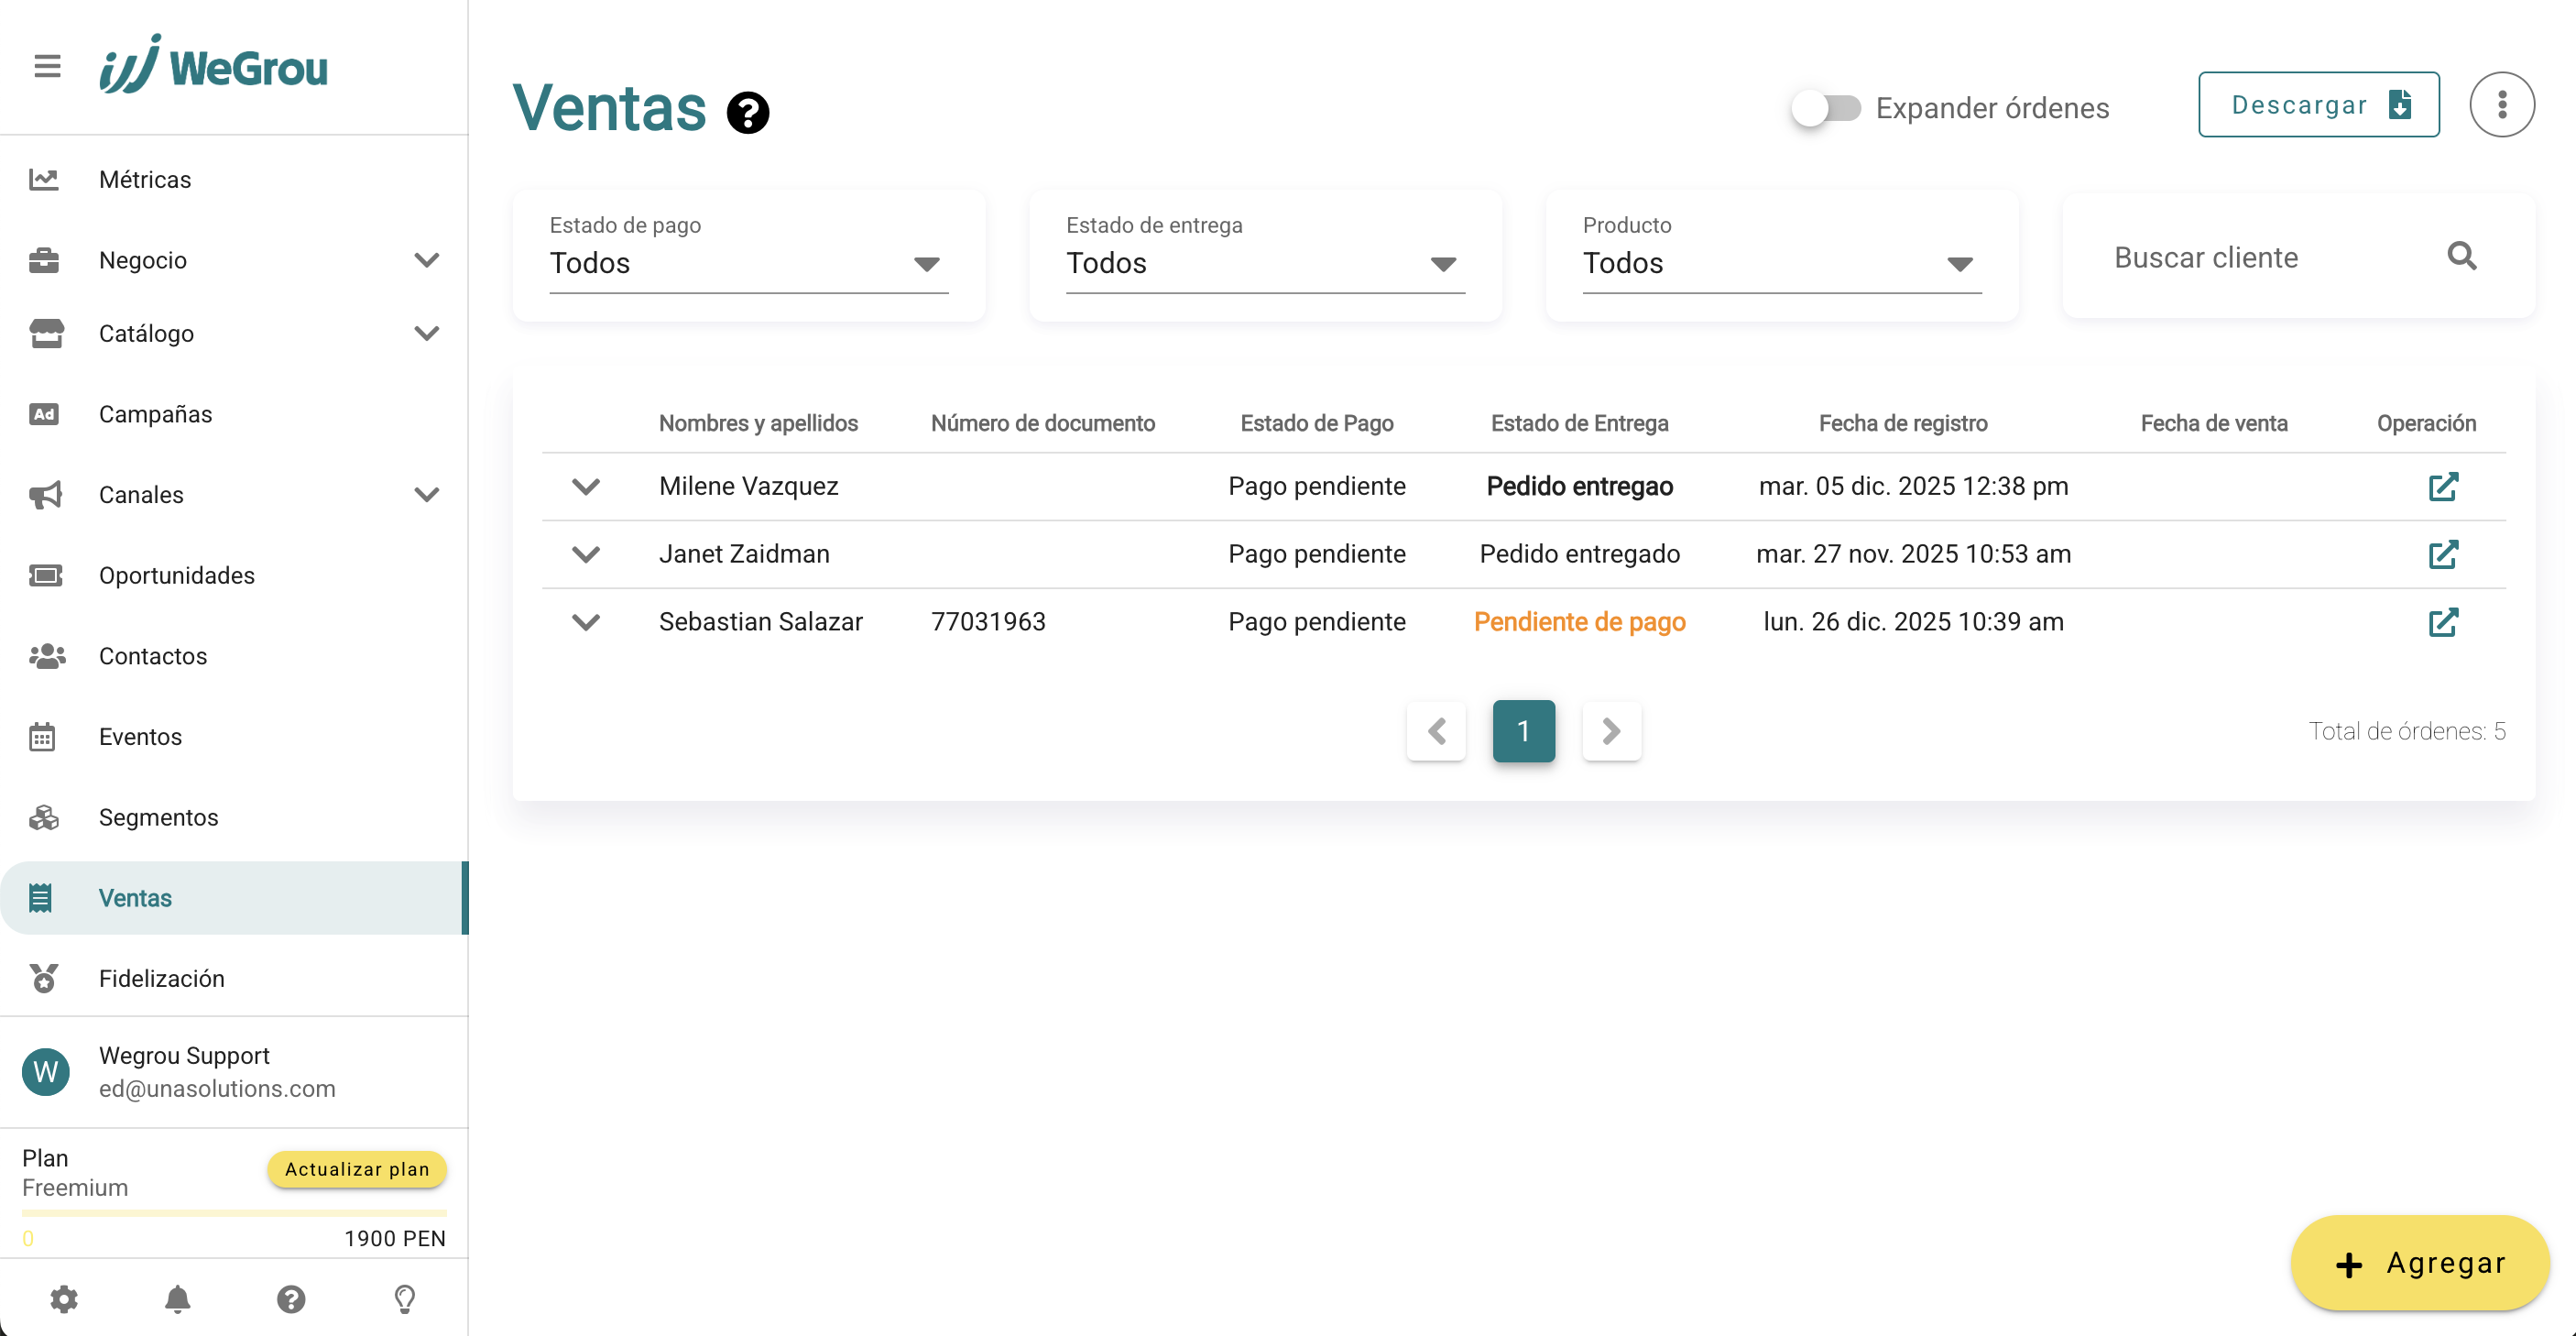Expand the Janet Zaidman order row
Screen dimensions: 2576x1336
586,554
